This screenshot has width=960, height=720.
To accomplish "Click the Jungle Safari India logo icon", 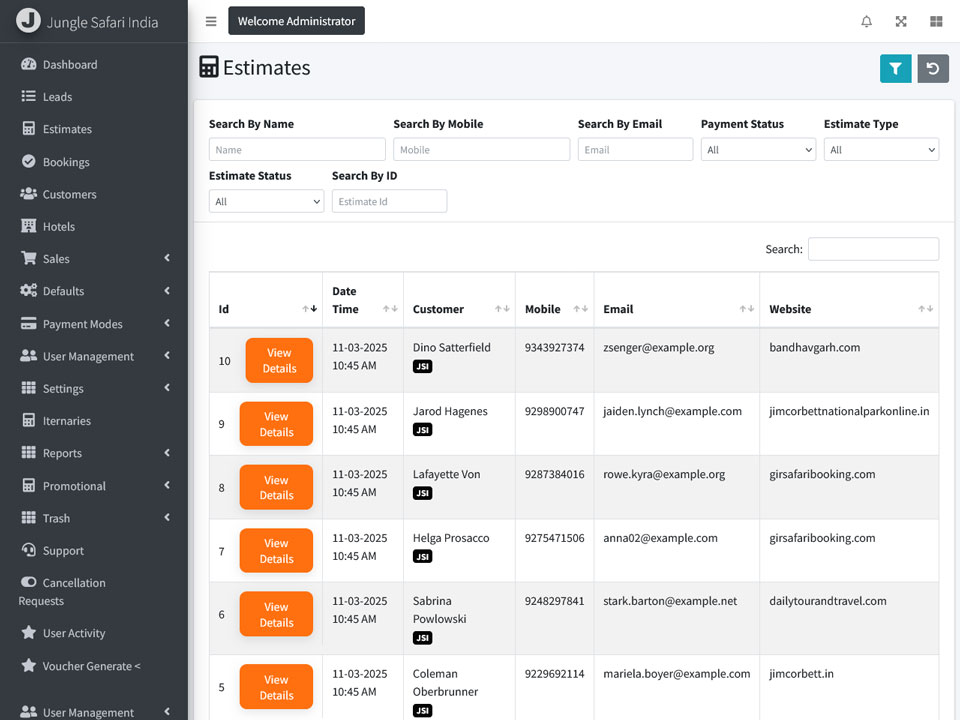I will pos(28,20).
